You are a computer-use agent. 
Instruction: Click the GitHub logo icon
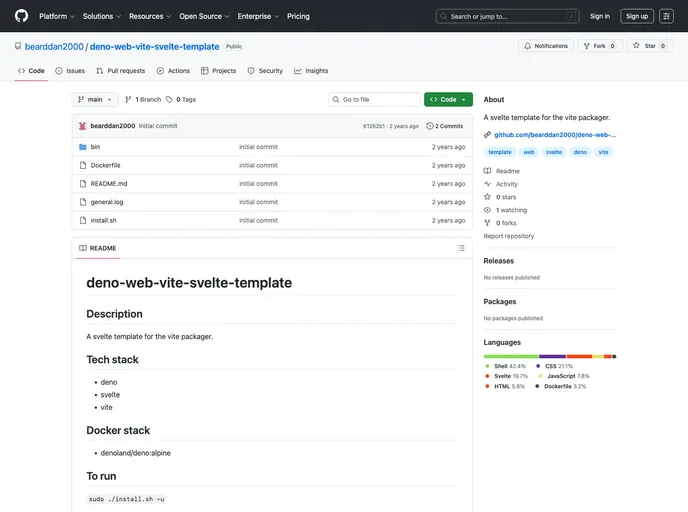(21, 16)
